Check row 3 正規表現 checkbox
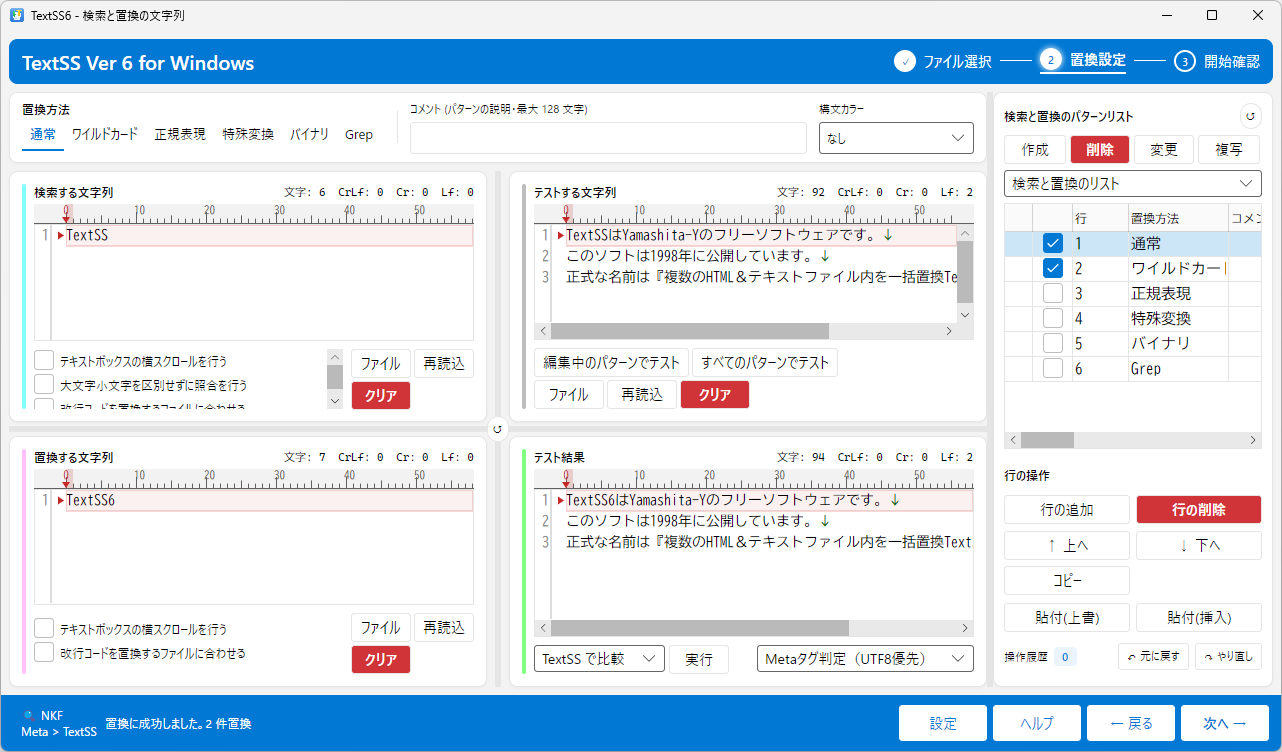 tap(1052, 293)
